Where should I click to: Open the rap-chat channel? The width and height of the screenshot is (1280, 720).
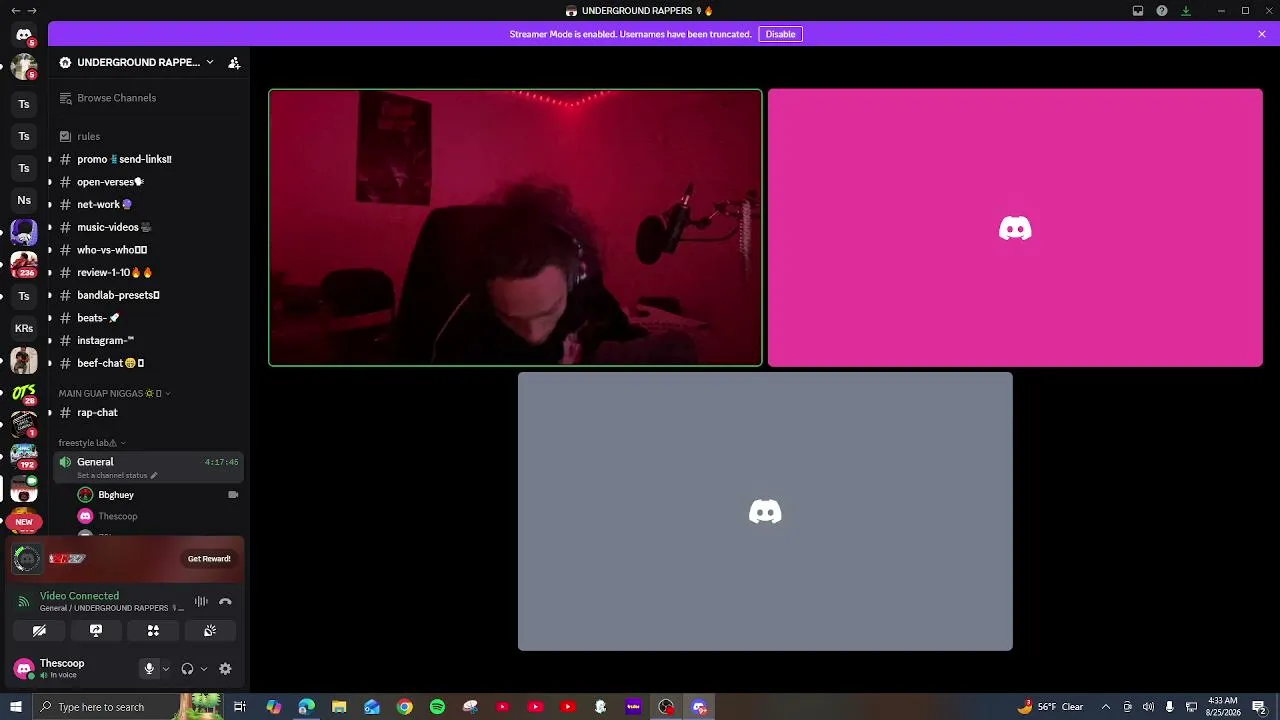tap(148, 412)
